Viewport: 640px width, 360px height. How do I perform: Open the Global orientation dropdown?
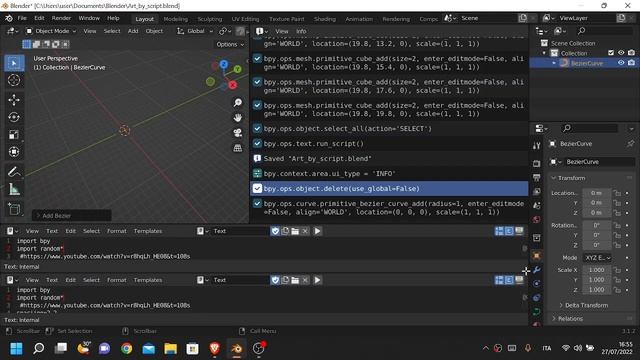(x=195, y=31)
